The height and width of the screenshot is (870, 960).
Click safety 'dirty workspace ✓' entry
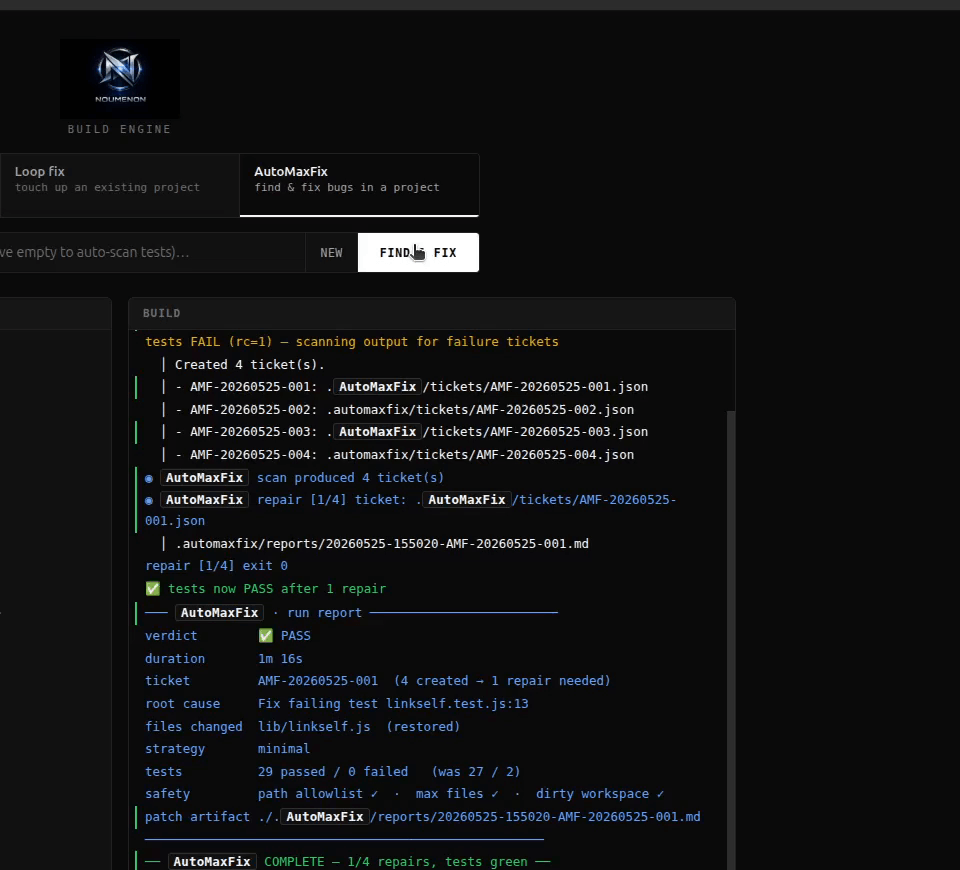click(x=600, y=794)
